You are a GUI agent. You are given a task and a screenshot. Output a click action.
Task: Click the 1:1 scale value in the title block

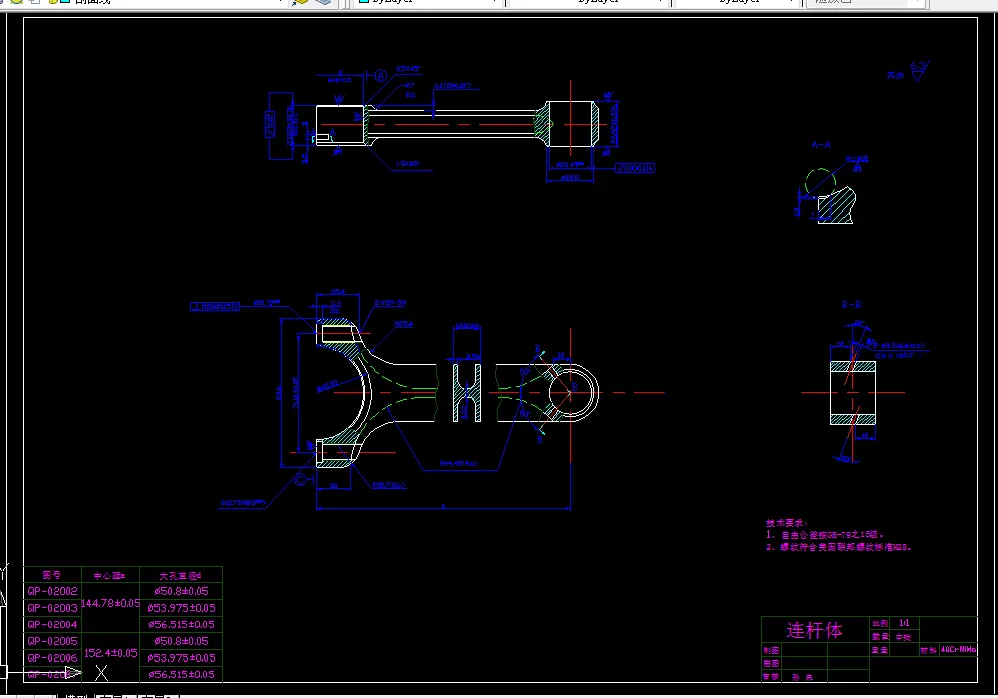[904, 623]
